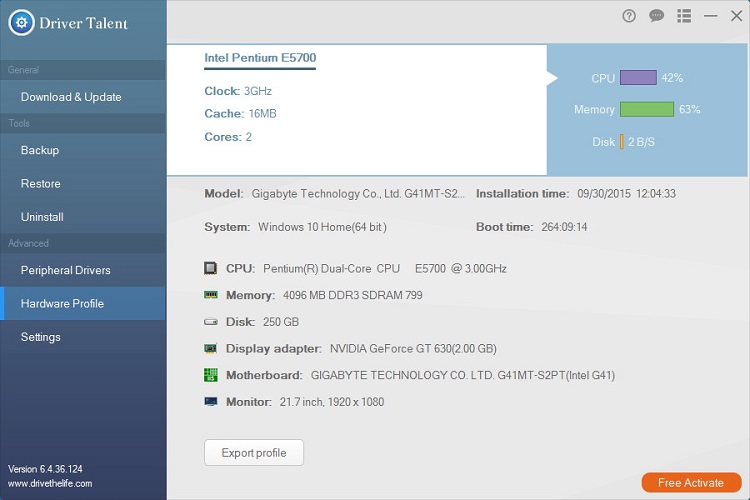The height and width of the screenshot is (500, 750).
Task: Click 4096 MB DDR3 SDRAM 799
Action: tap(353, 295)
